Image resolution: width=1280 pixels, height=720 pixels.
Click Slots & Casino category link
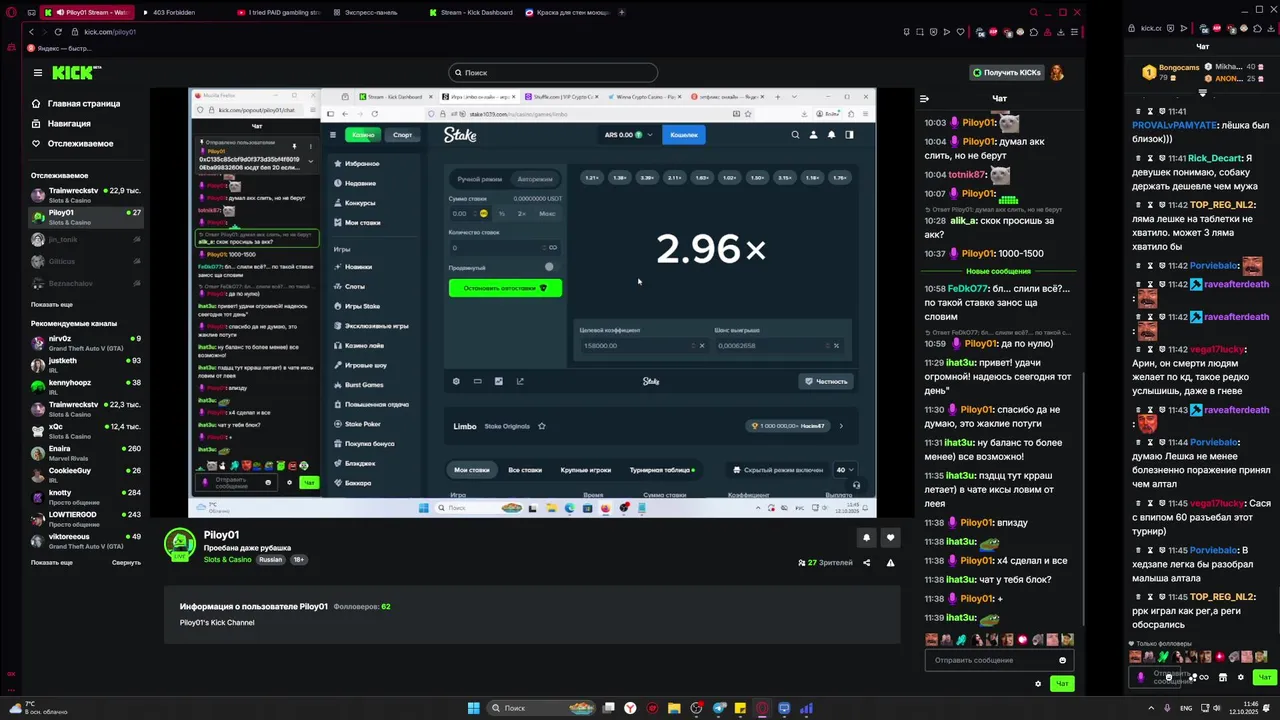tap(228, 560)
